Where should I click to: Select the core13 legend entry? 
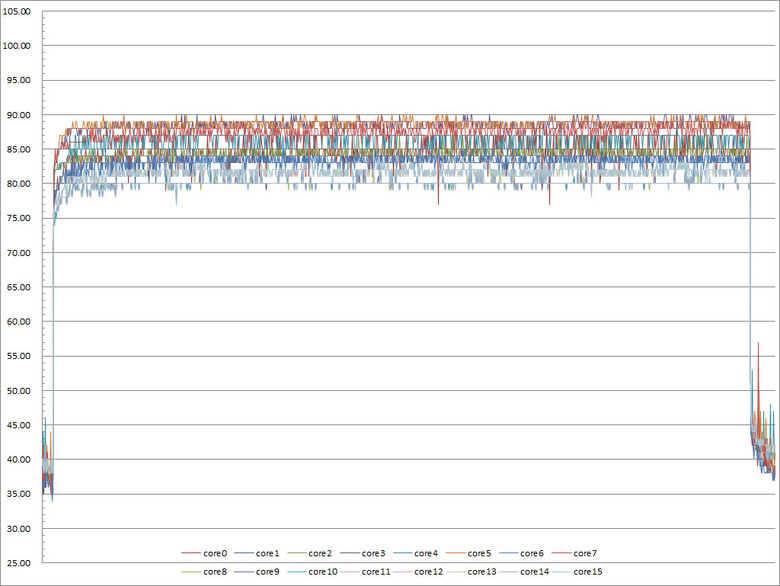[x=472, y=572]
